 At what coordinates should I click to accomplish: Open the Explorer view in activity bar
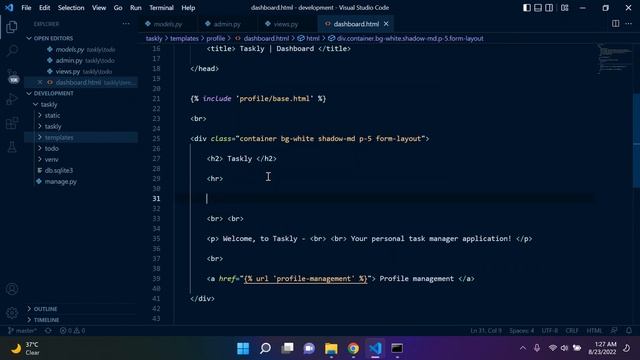click(x=12, y=27)
